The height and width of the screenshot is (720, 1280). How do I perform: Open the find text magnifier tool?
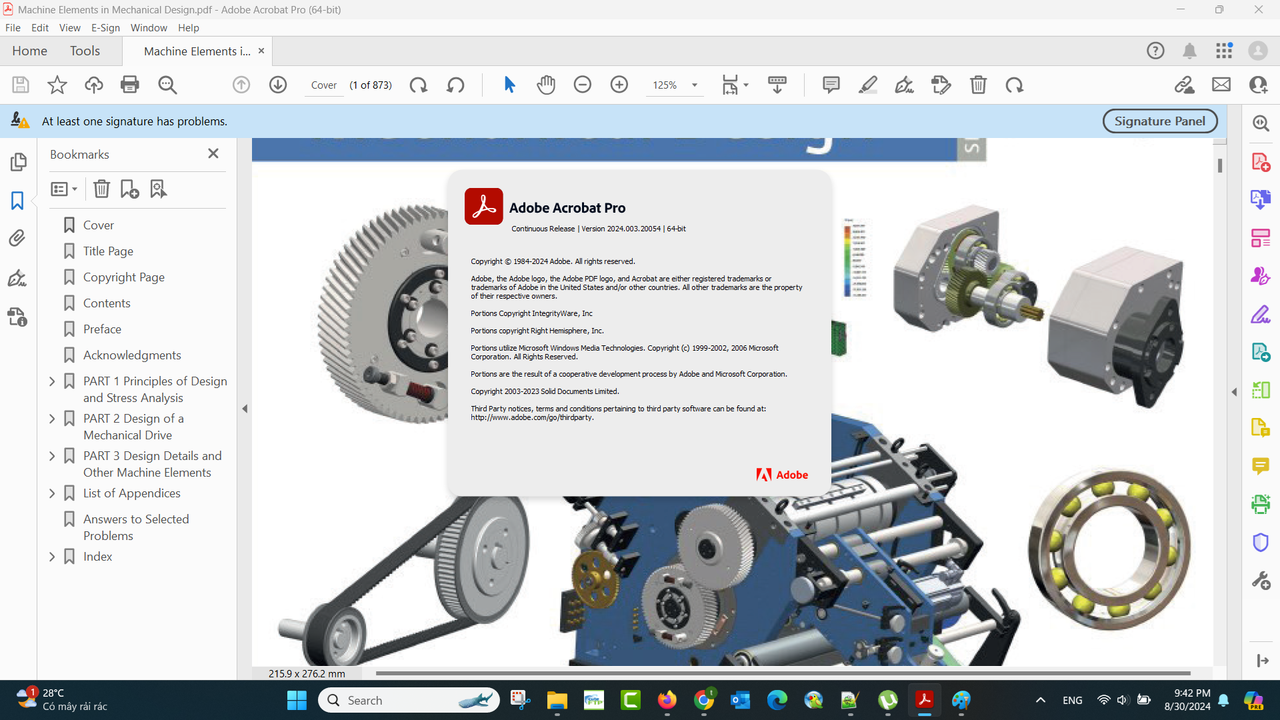(x=167, y=85)
